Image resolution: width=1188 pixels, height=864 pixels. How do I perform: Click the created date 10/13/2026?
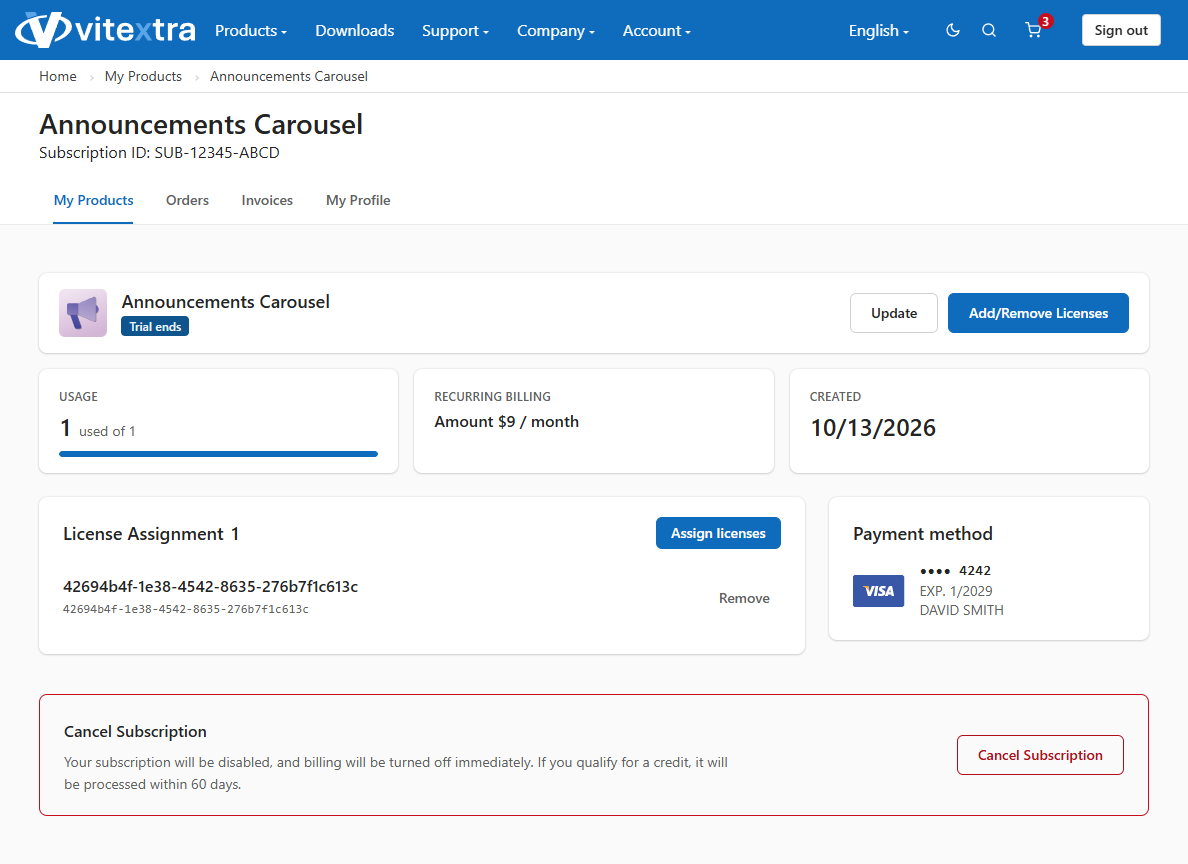coord(873,428)
